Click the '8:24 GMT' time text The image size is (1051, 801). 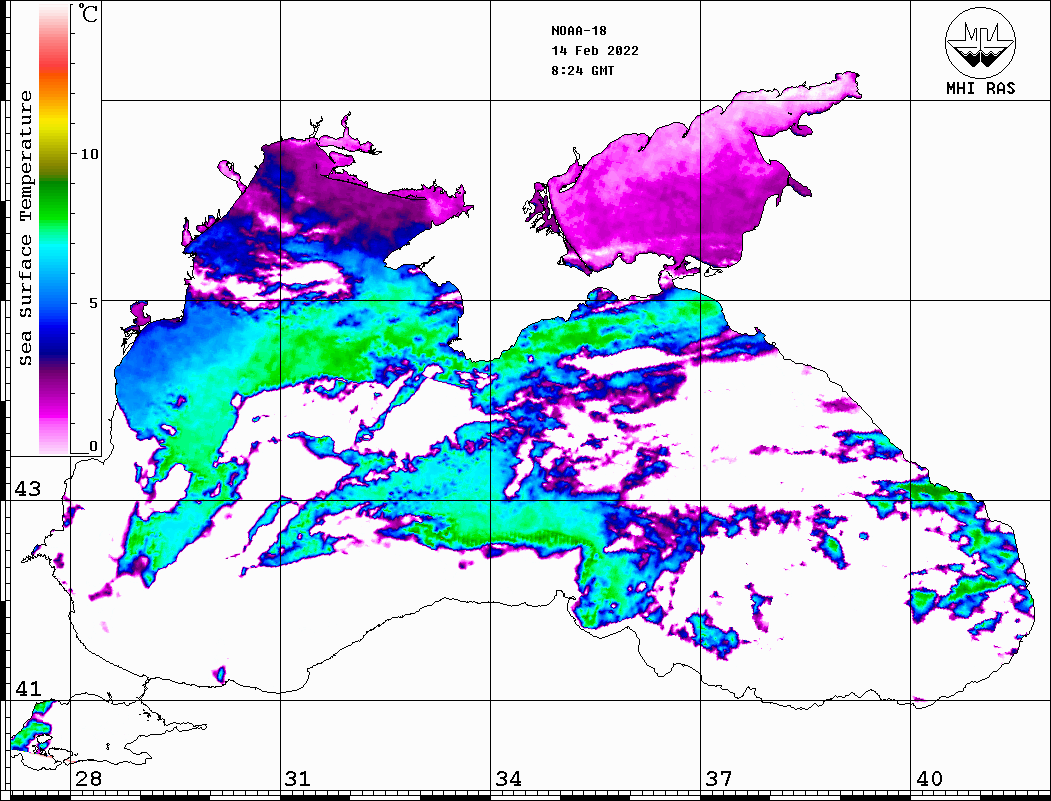coord(582,71)
